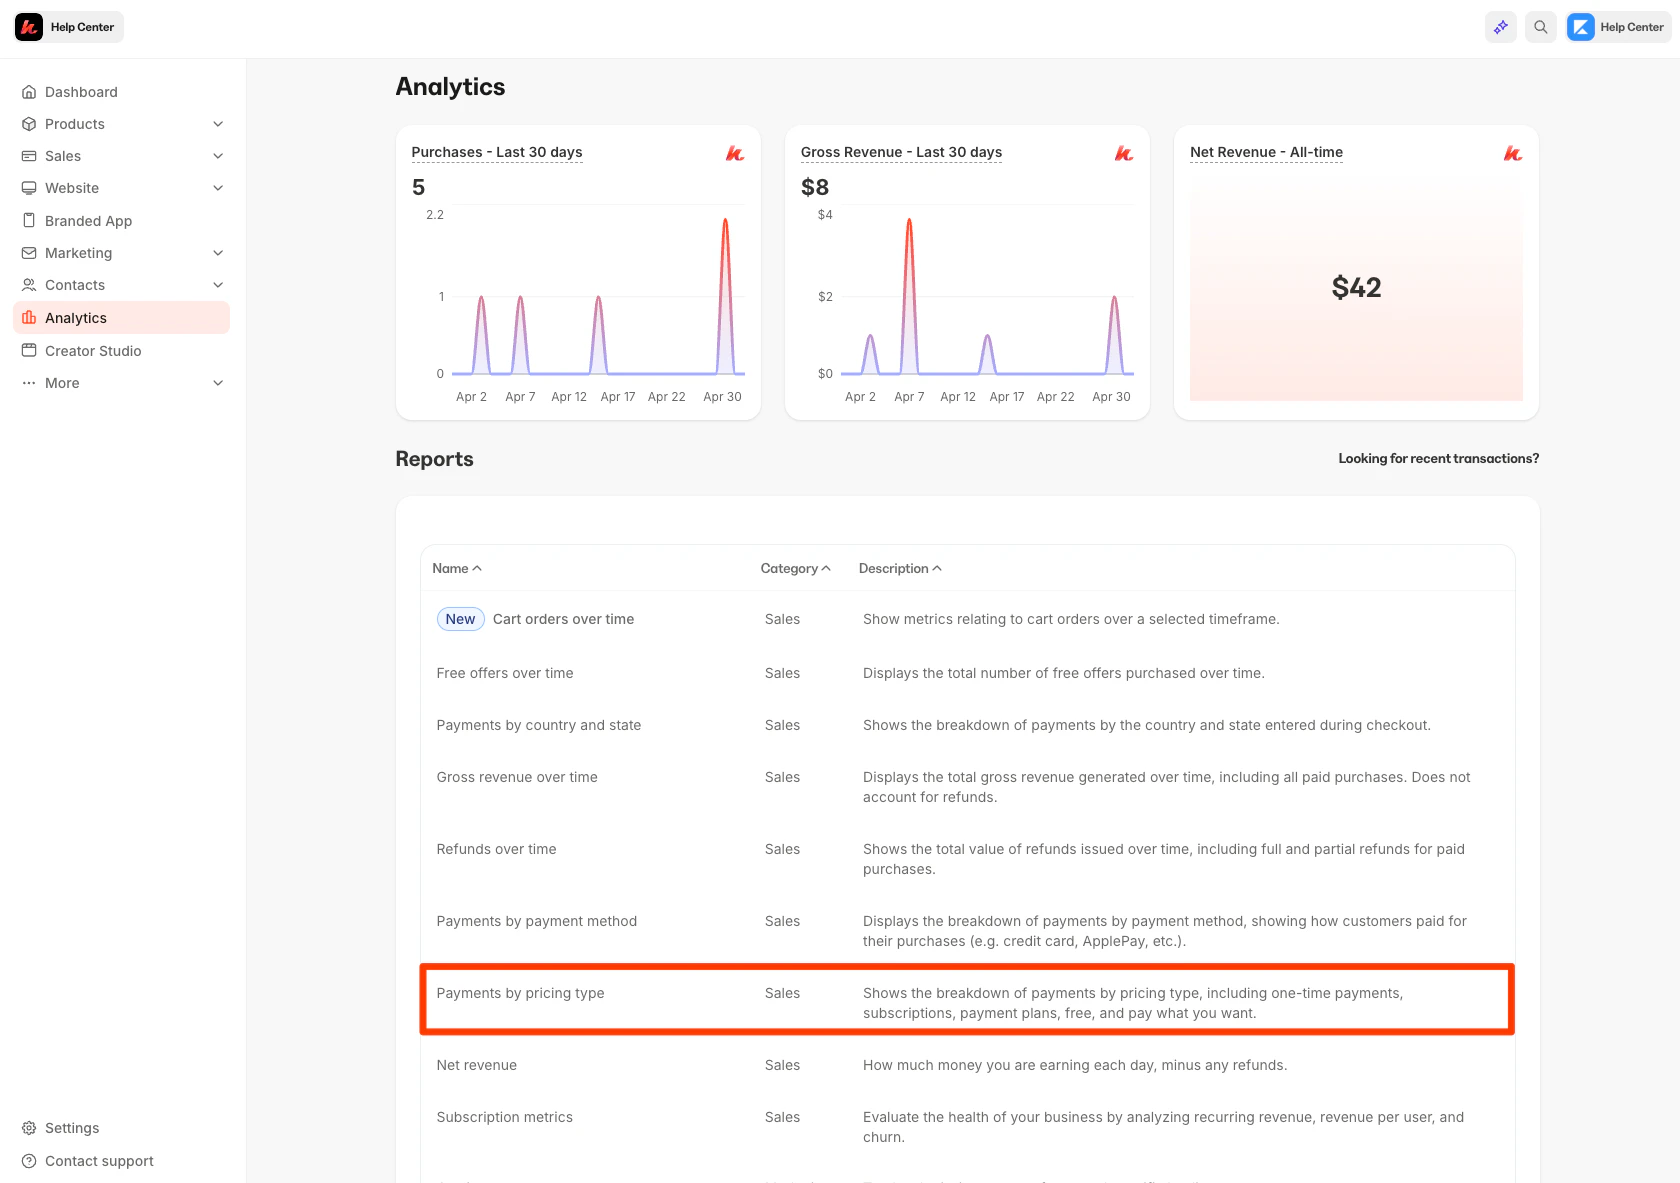Open the Creator Studio sidebar icon
1680x1183 pixels.
pos(29,350)
